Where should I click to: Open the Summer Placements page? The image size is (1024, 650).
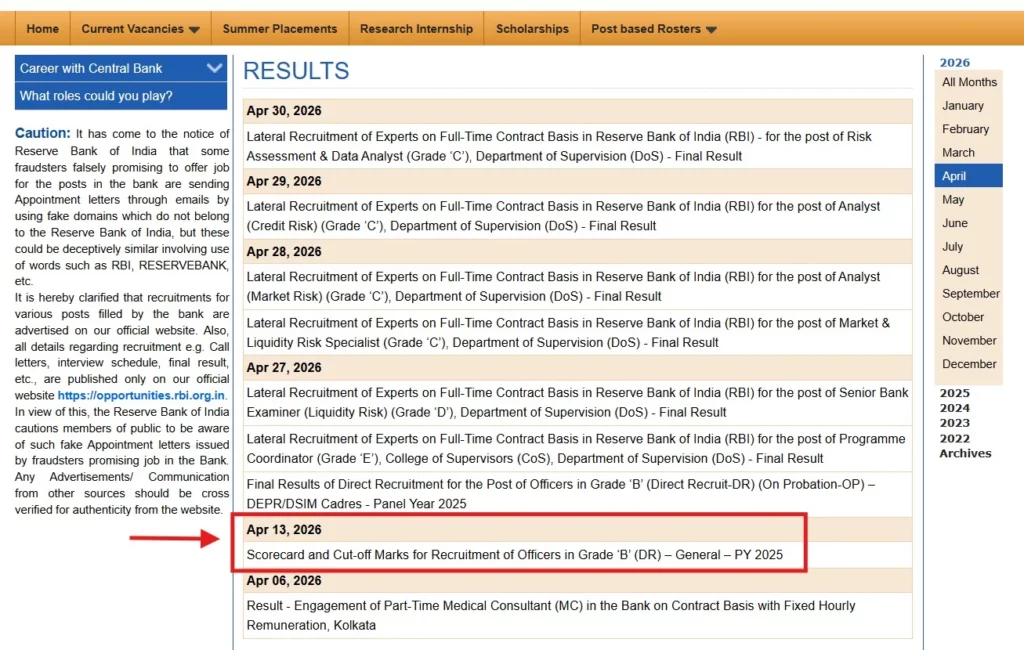(280, 29)
